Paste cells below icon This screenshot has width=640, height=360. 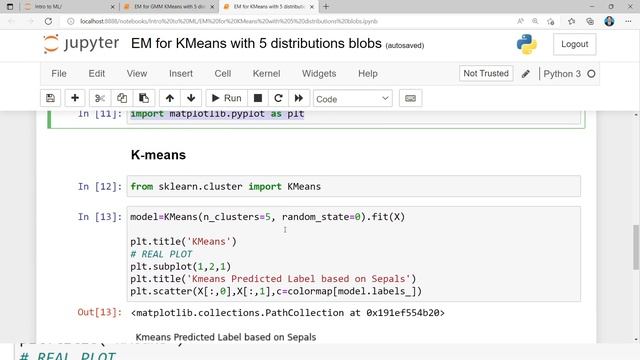pos(144,98)
